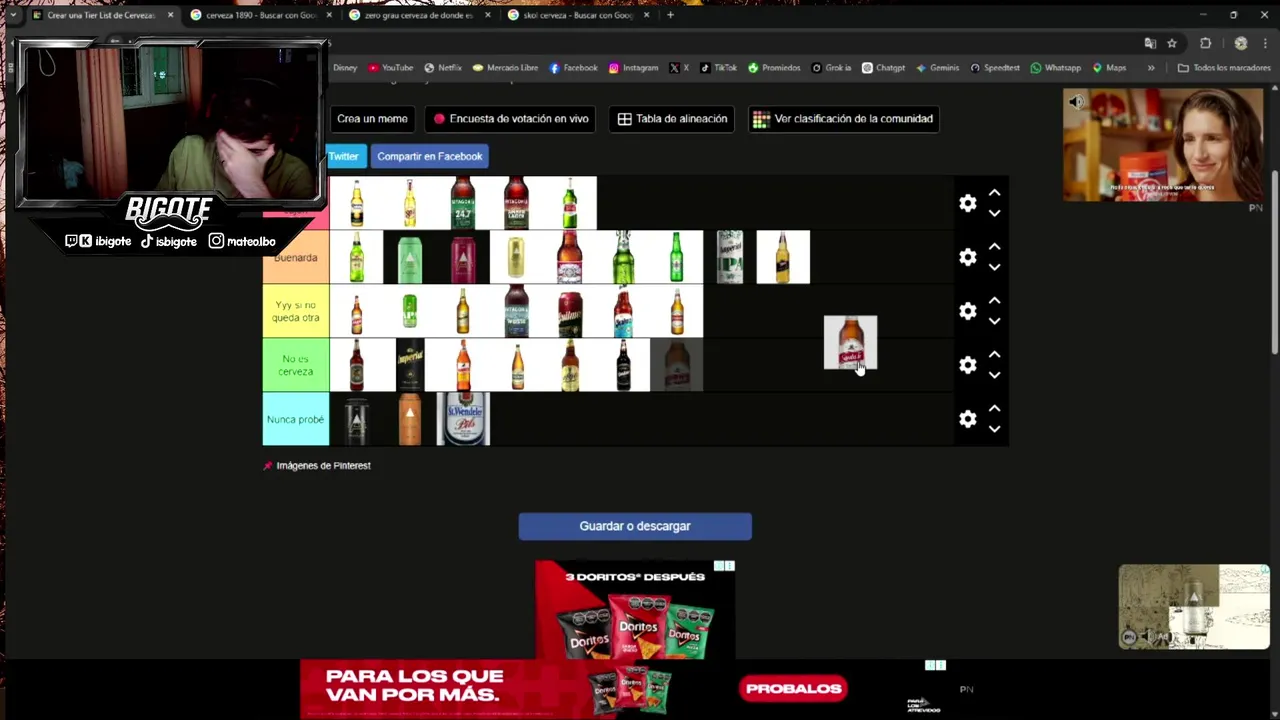The image size is (1280, 720).
Task: Select black Imperial bottle in No es cerveza
Action: [x=410, y=365]
